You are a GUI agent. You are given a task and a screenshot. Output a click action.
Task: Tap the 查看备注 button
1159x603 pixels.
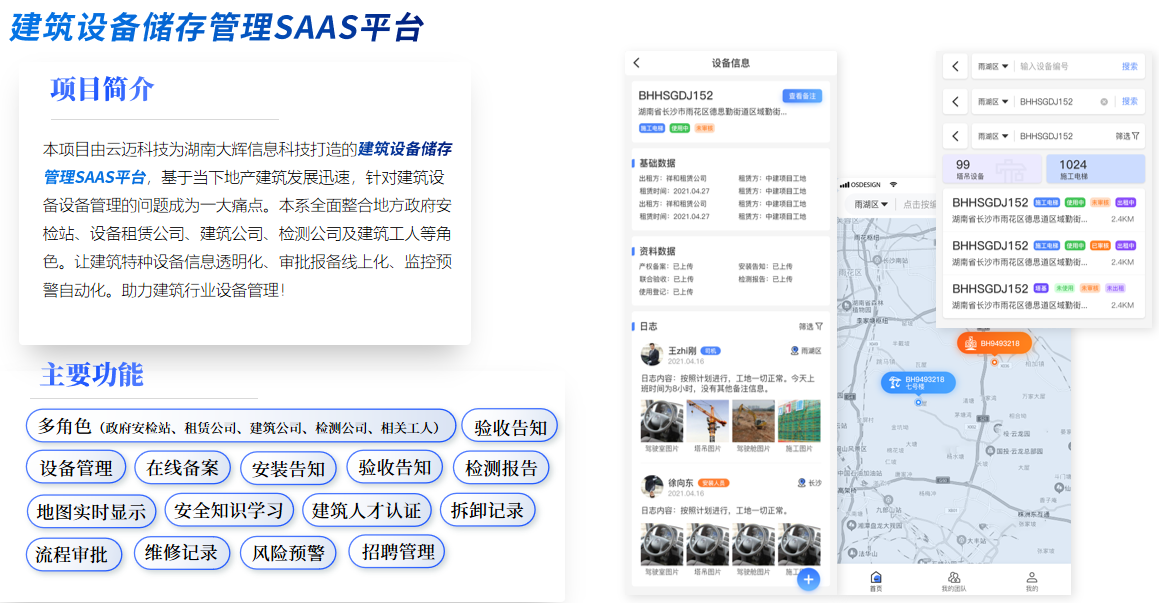802,96
